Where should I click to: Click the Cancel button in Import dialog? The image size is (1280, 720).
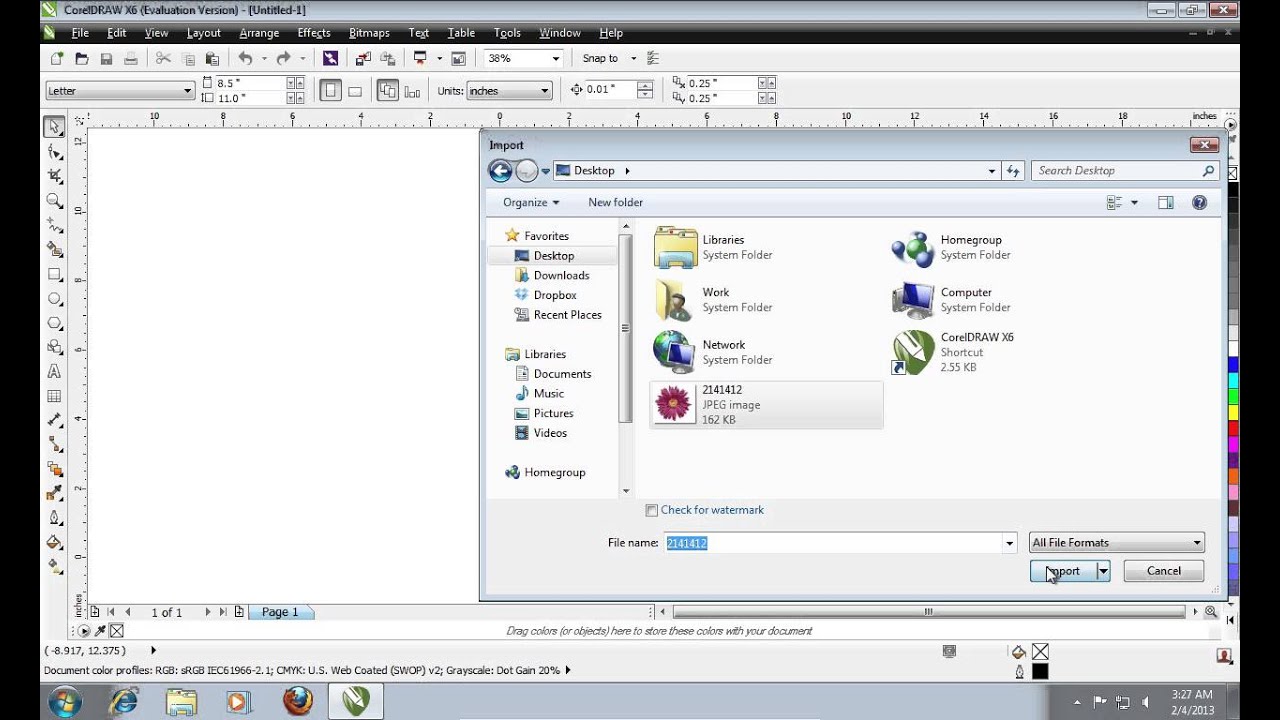click(x=1163, y=571)
